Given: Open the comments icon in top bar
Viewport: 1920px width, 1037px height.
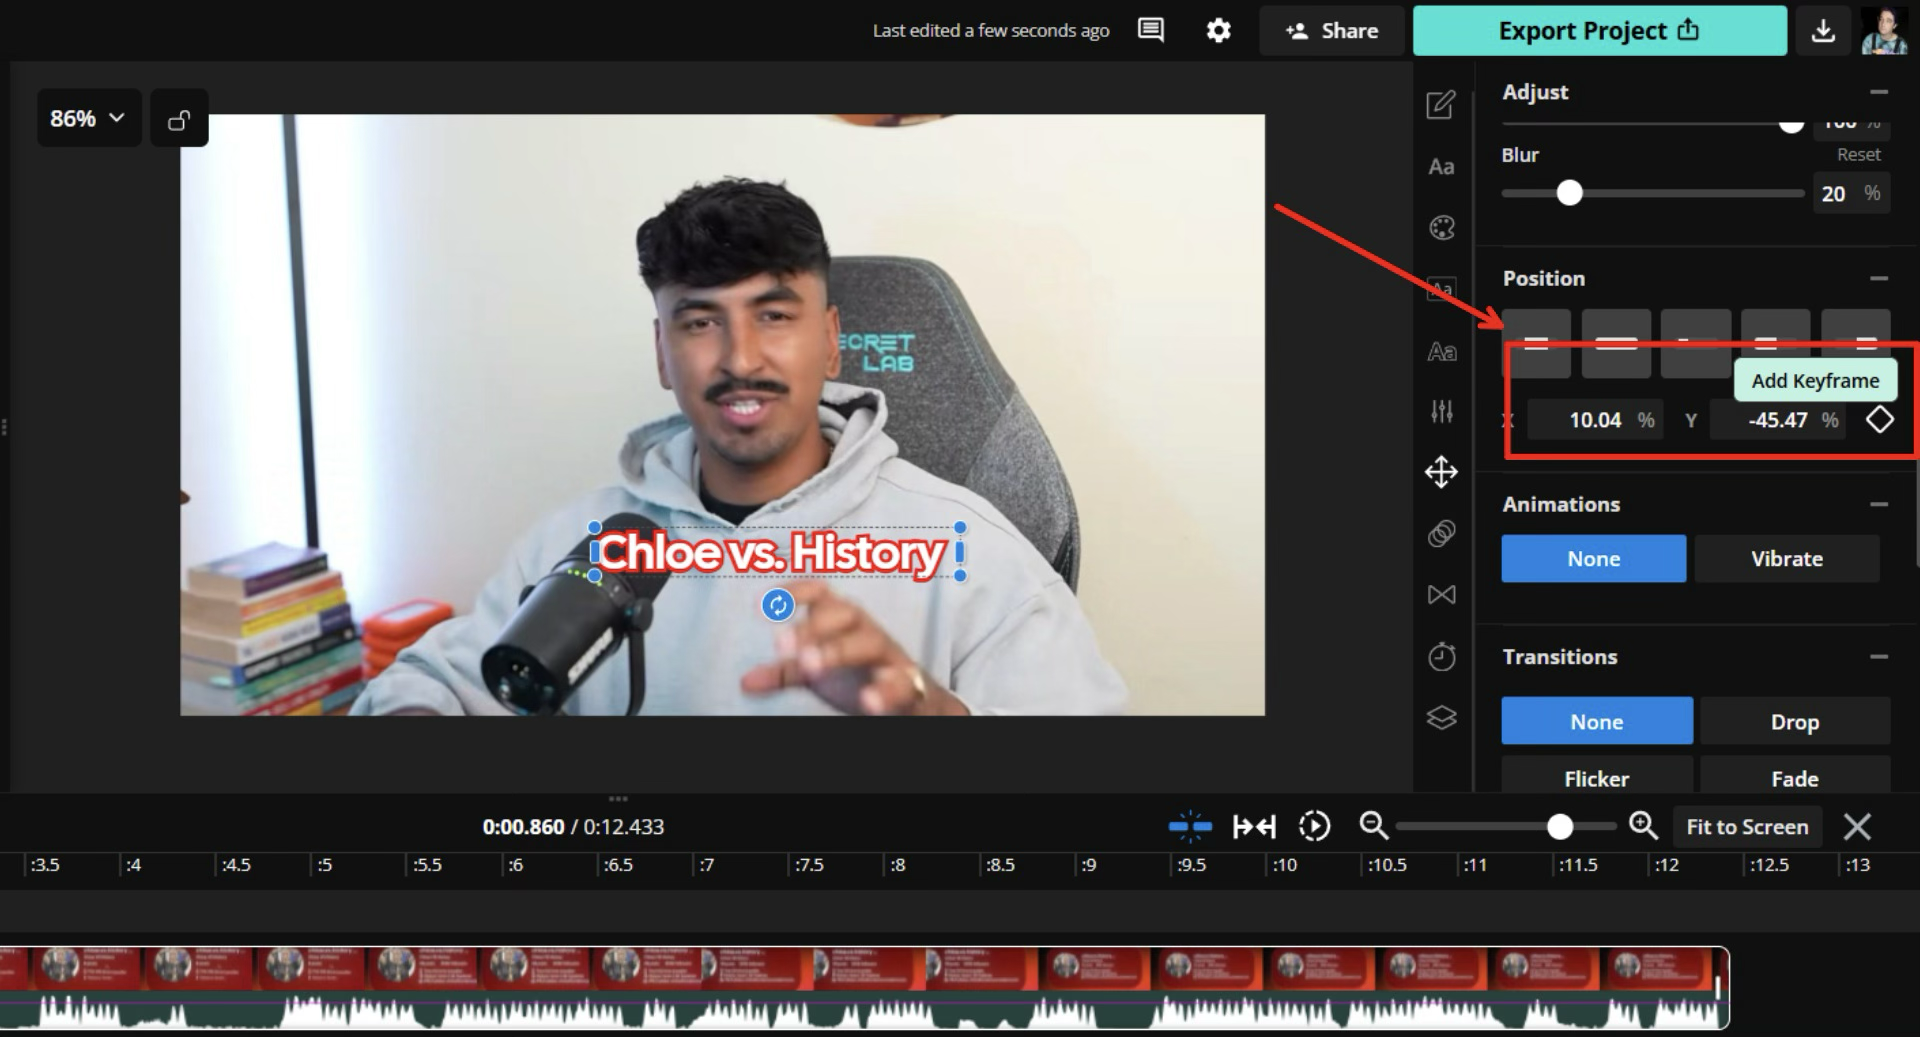Looking at the screenshot, I should point(1151,30).
